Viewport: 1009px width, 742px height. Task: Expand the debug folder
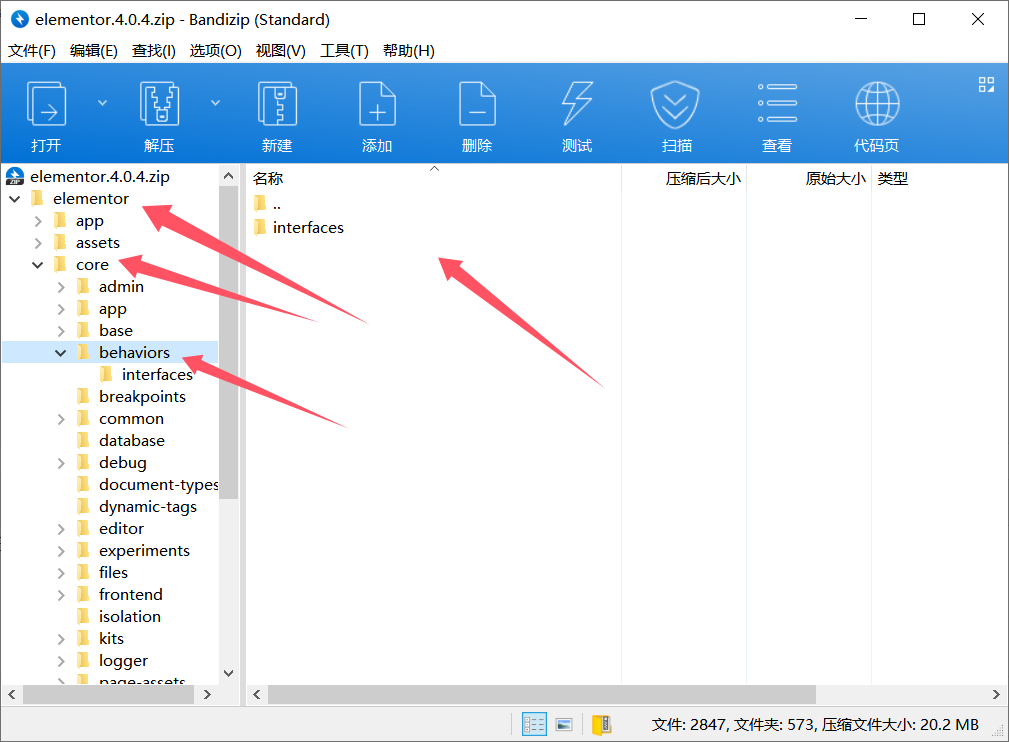[61, 463]
